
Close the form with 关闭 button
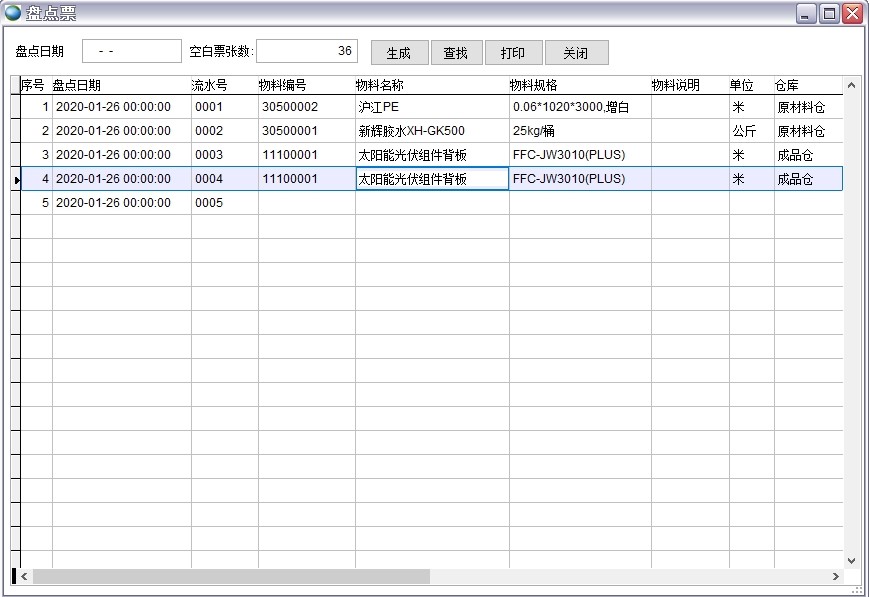576,53
